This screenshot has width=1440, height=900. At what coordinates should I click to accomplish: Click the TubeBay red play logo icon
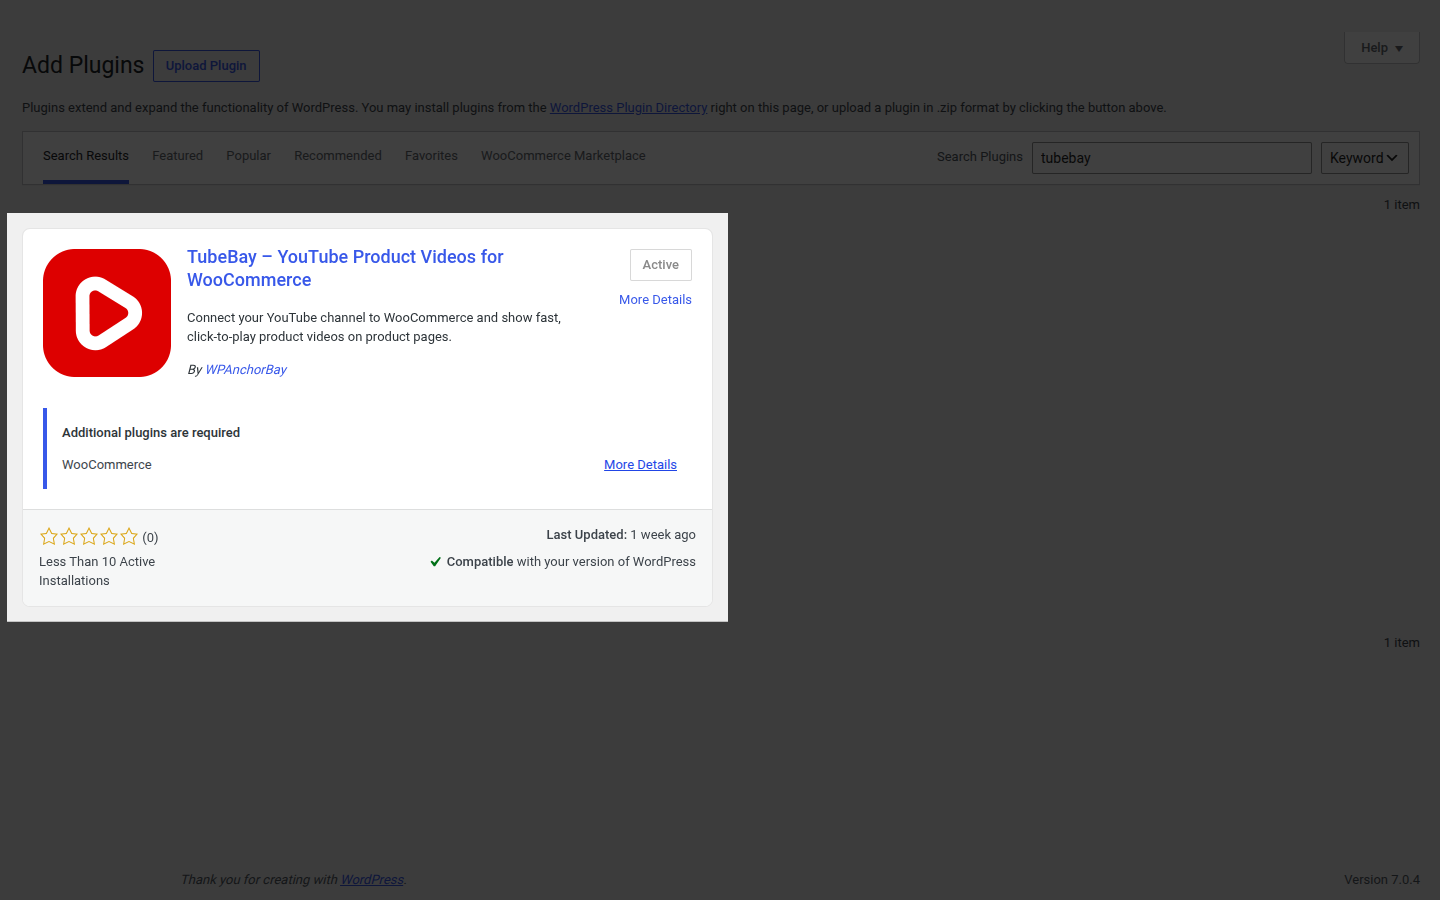(107, 313)
